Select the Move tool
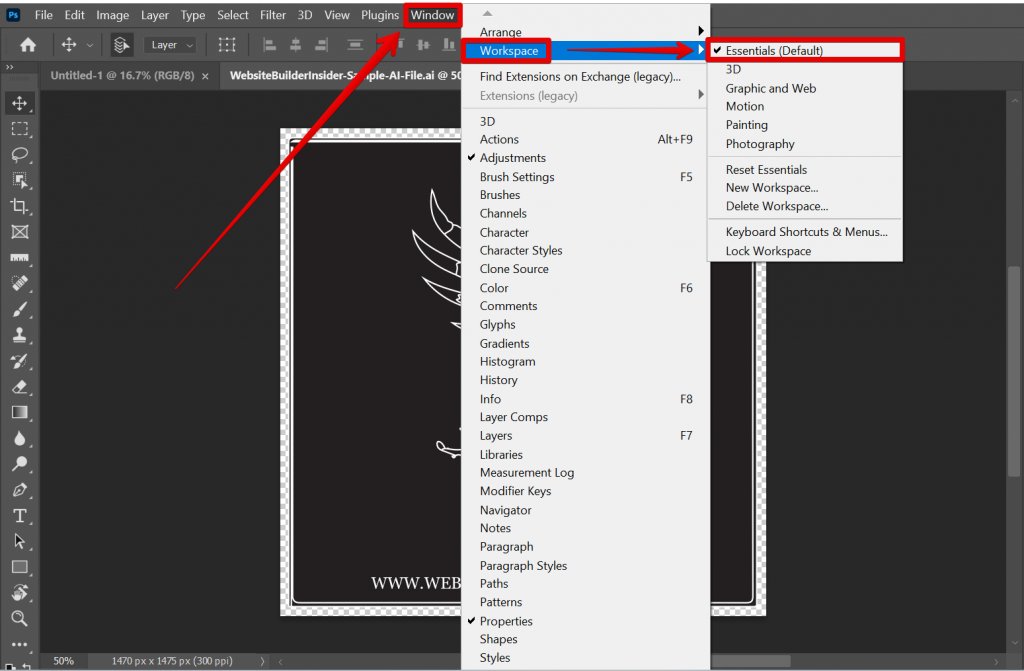The height and width of the screenshot is (671, 1024). point(18,102)
